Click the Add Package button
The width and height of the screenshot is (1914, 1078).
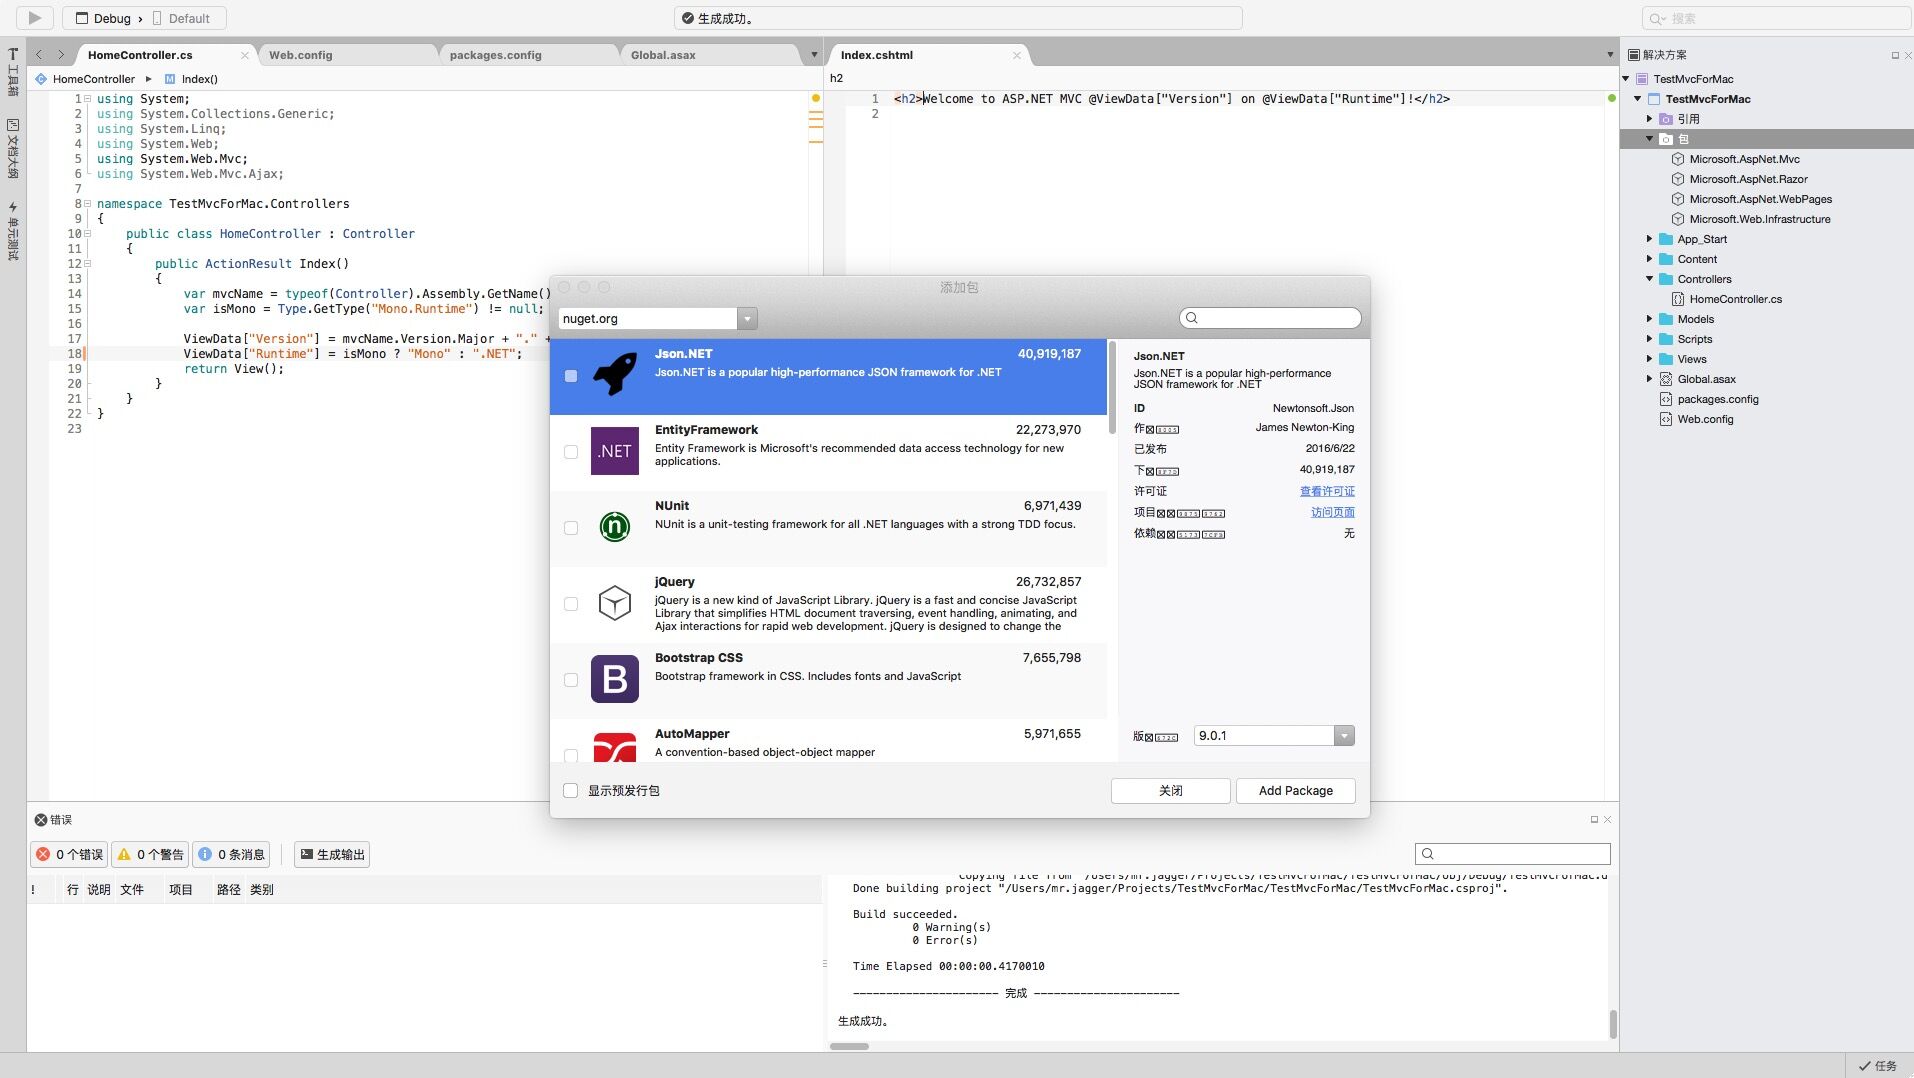(x=1295, y=790)
